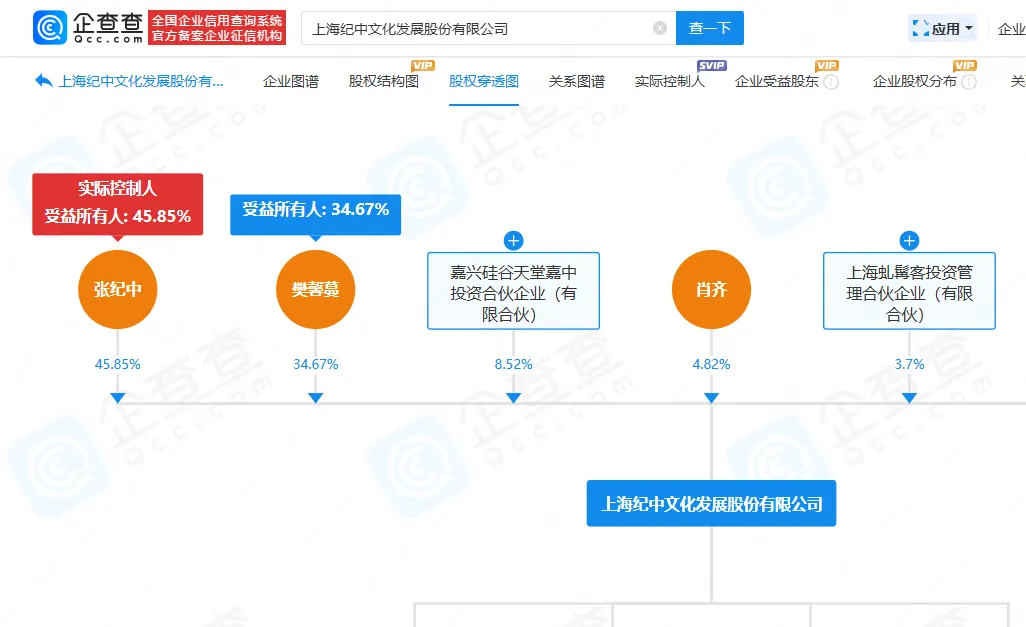Screen dimensions: 1026x627
Task: Open the 应用 dropdown menu
Action: [952, 29]
